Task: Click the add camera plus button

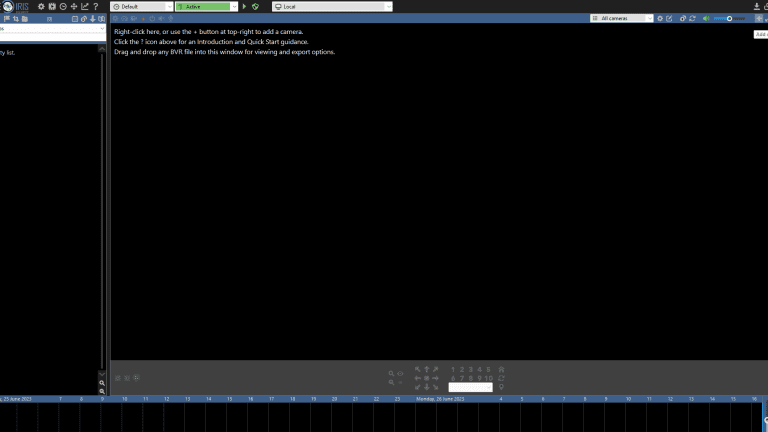Action: click(x=759, y=18)
